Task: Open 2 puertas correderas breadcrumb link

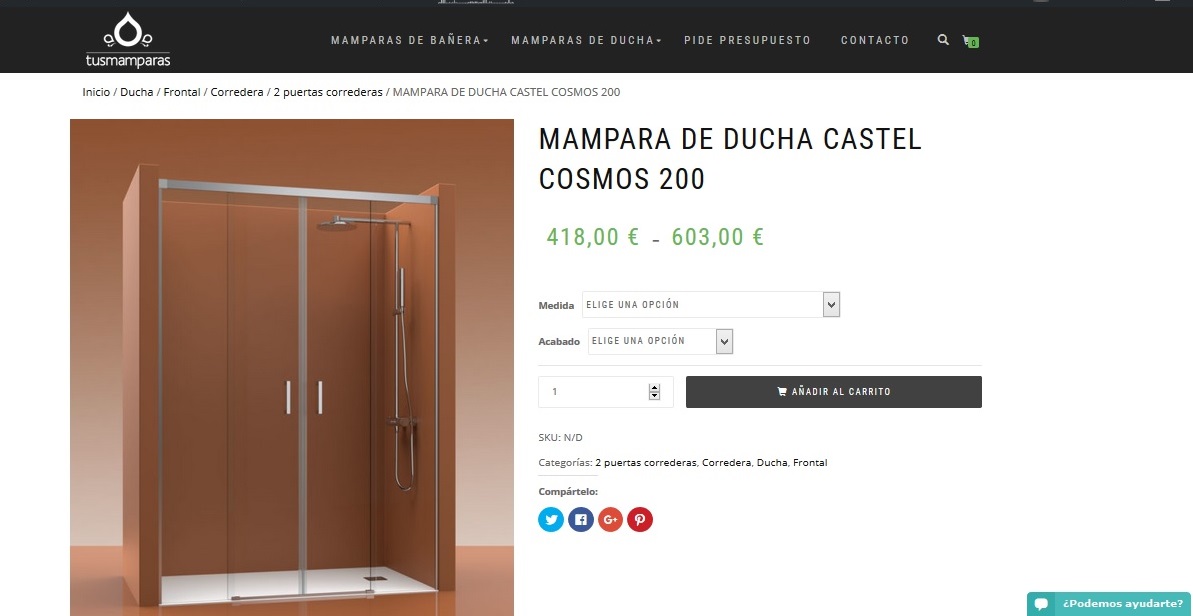Action: (328, 92)
